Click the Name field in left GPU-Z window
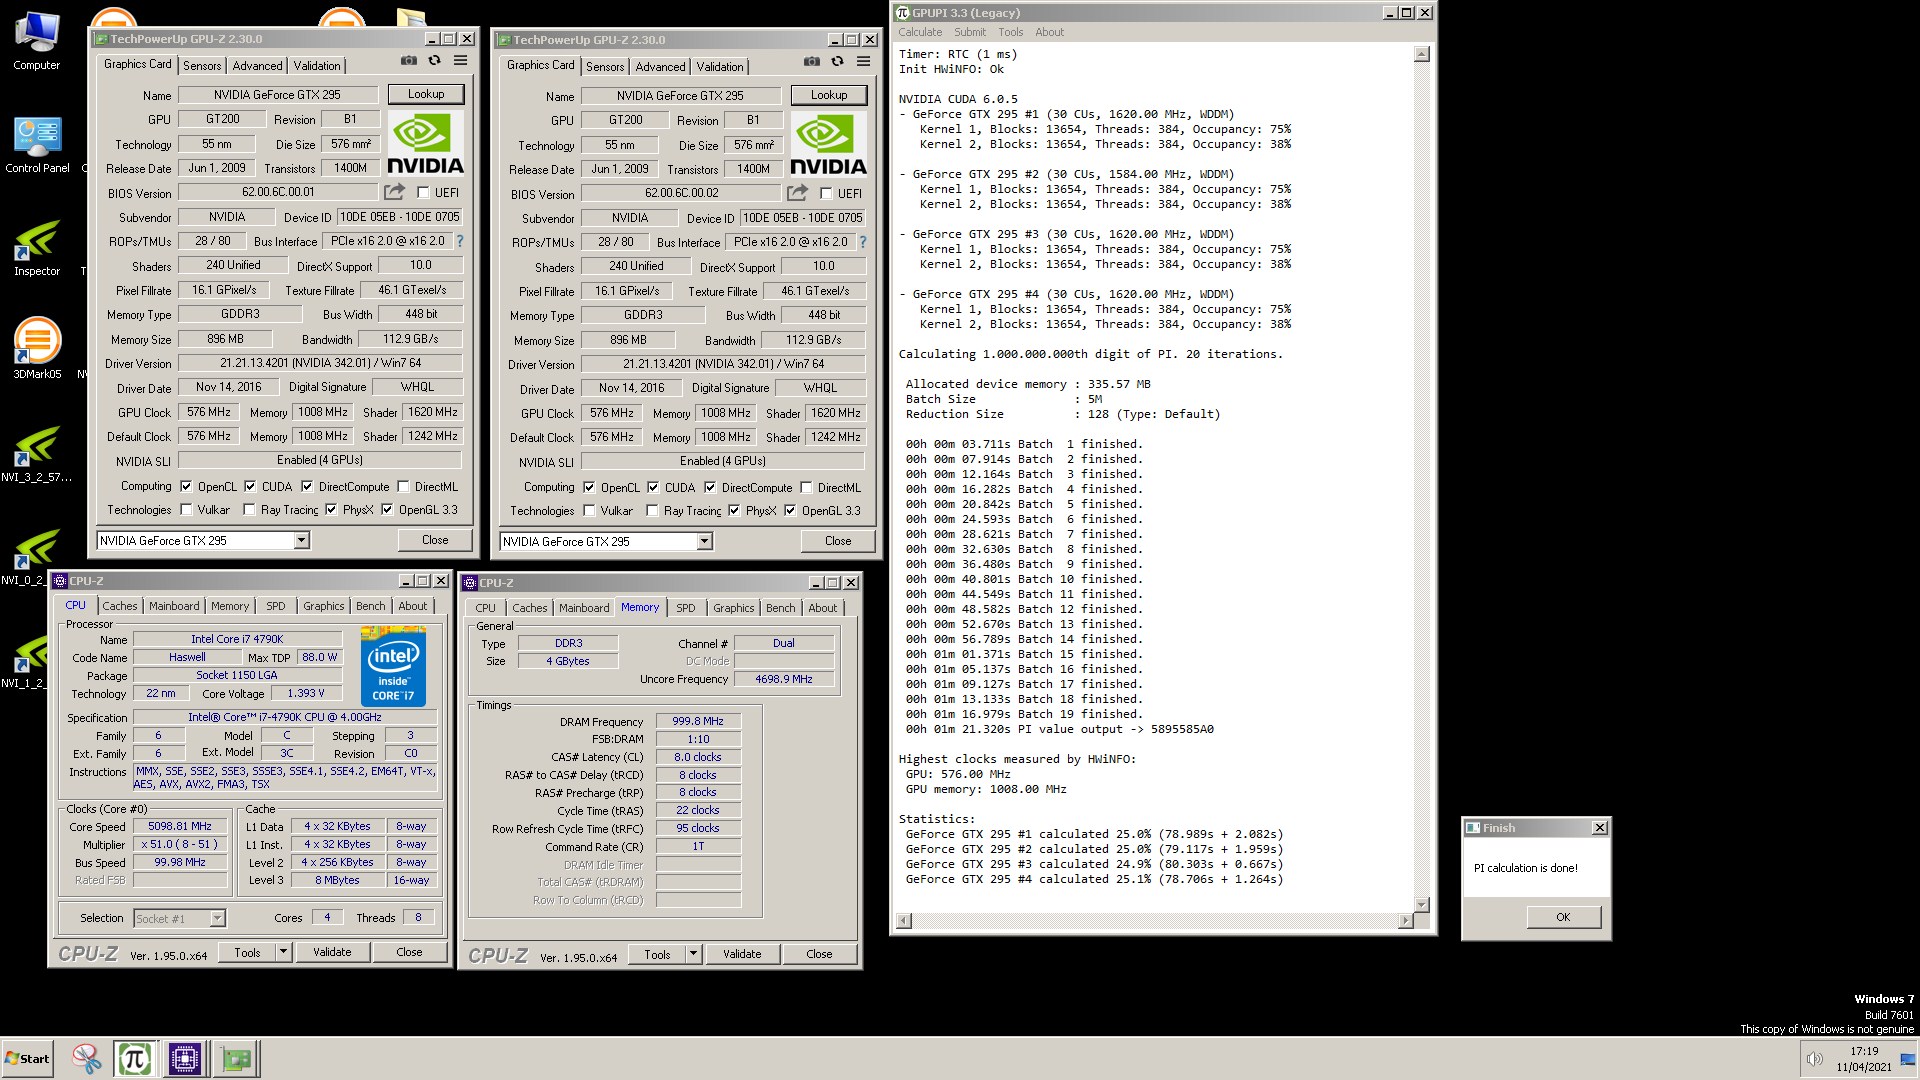This screenshot has width=1920, height=1080. (x=277, y=95)
